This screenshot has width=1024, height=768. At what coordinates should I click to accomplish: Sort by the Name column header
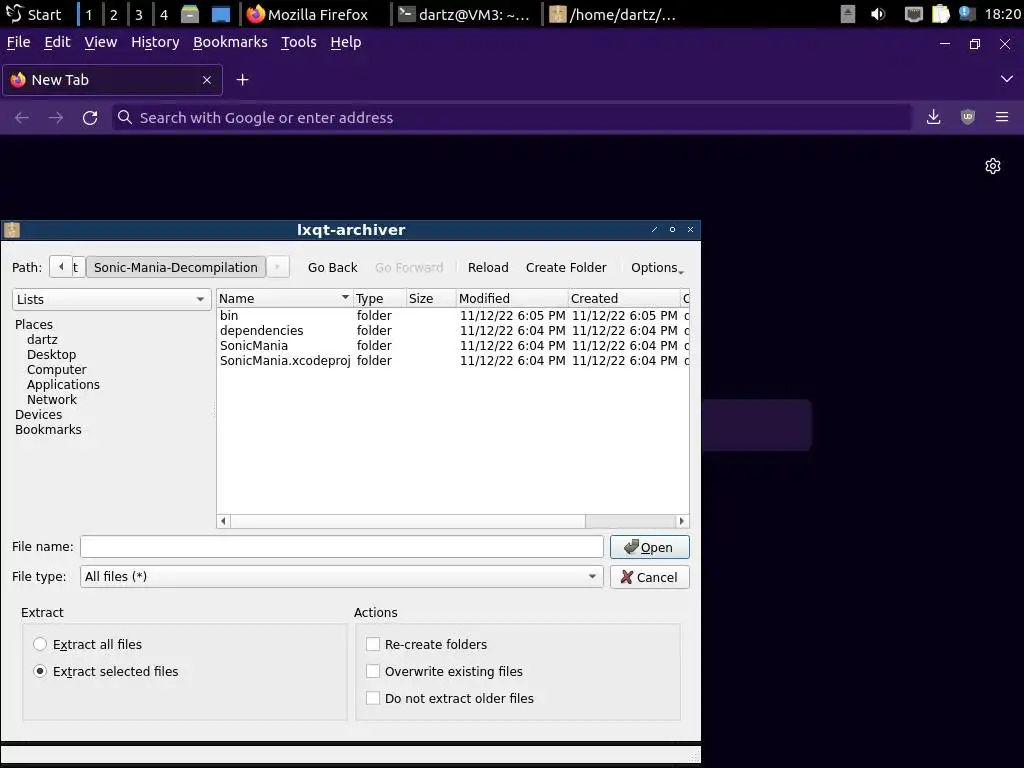(284, 298)
